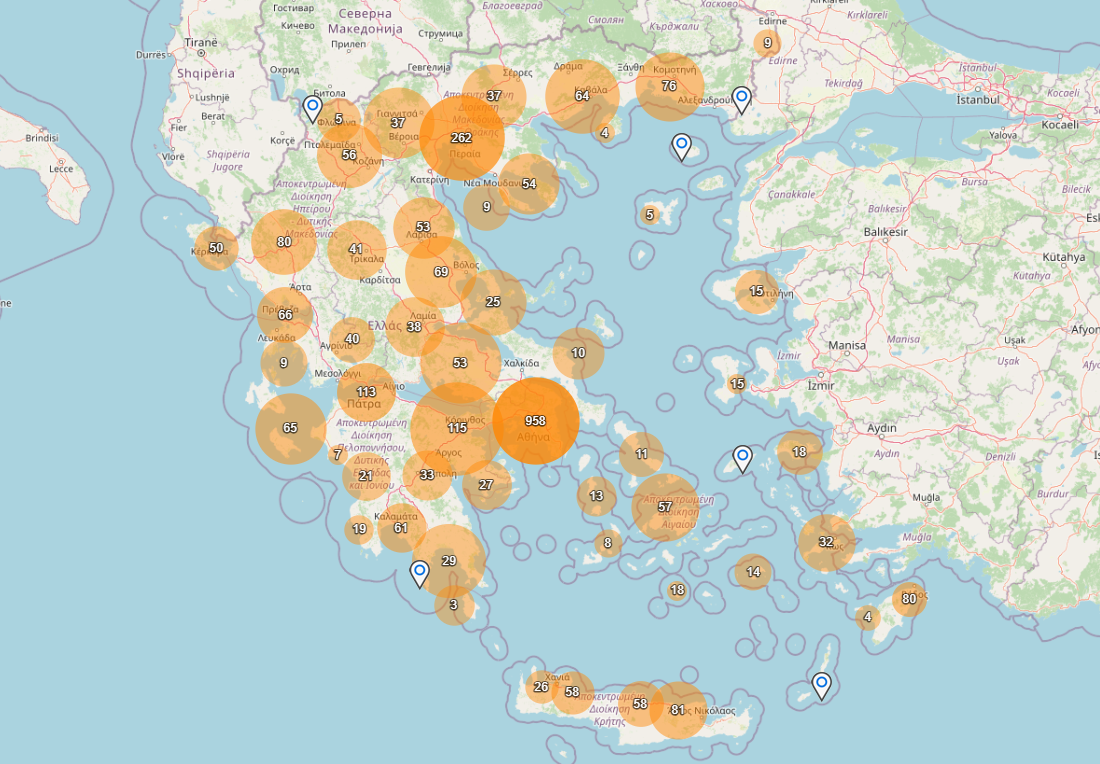Expand the 14 cluster in southern Cyclades
The image size is (1100, 764).
click(x=753, y=572)
